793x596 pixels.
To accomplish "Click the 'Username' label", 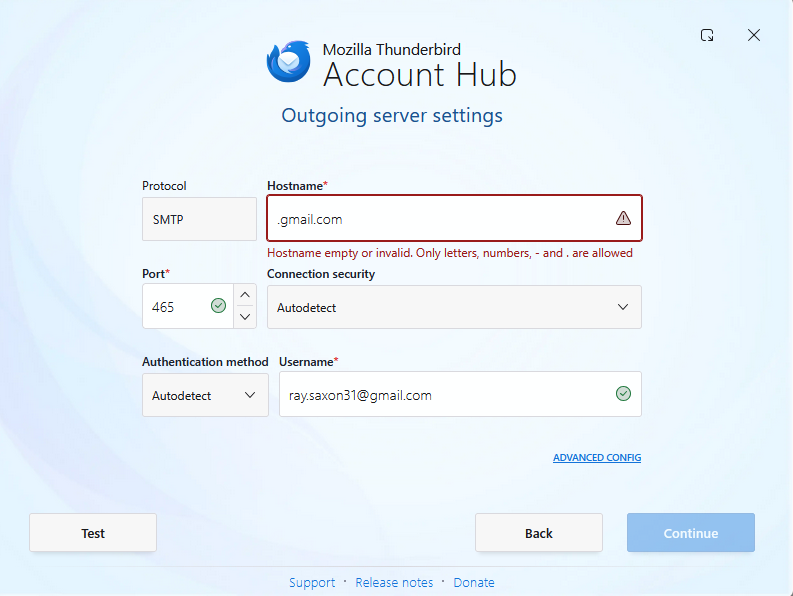I will tap(309, 362).
